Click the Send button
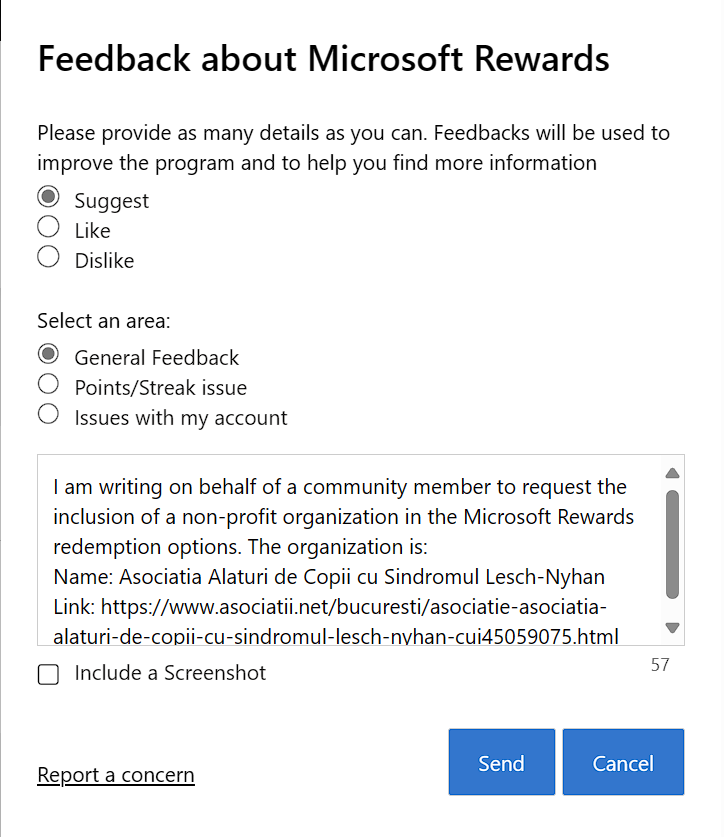 point(501,762)
